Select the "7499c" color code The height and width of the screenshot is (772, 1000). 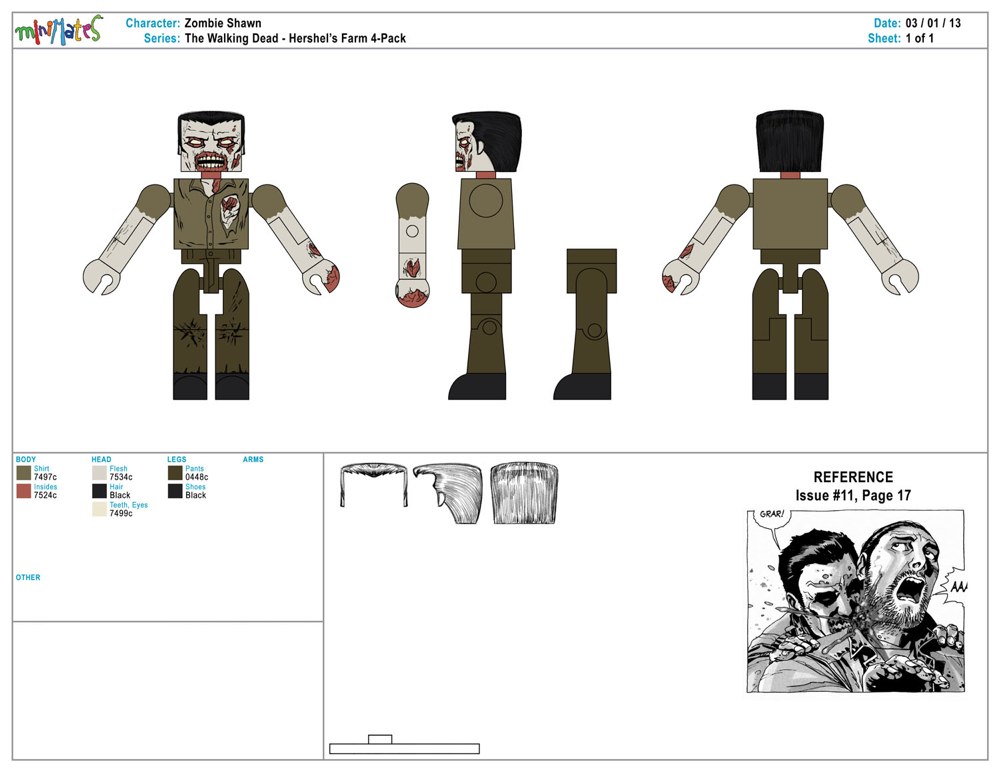click(121, 513)
